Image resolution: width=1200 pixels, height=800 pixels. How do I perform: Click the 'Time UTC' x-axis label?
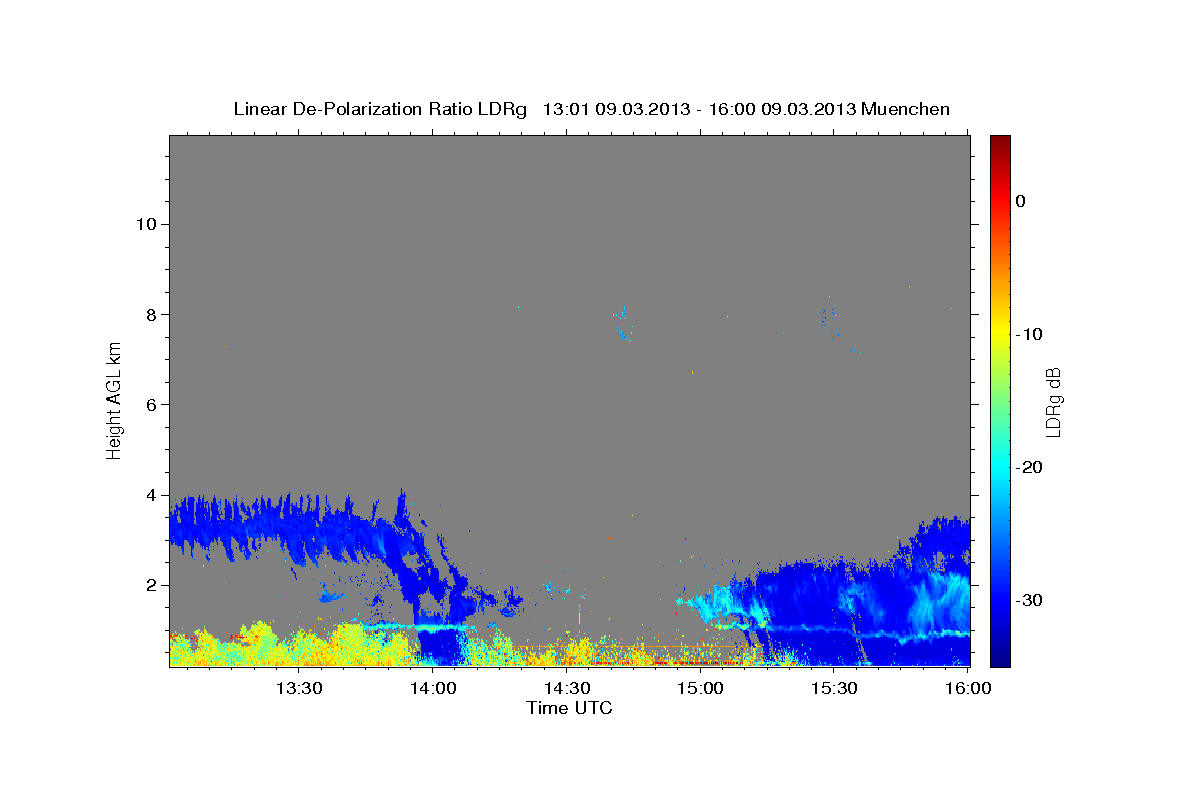coord(569,708)
